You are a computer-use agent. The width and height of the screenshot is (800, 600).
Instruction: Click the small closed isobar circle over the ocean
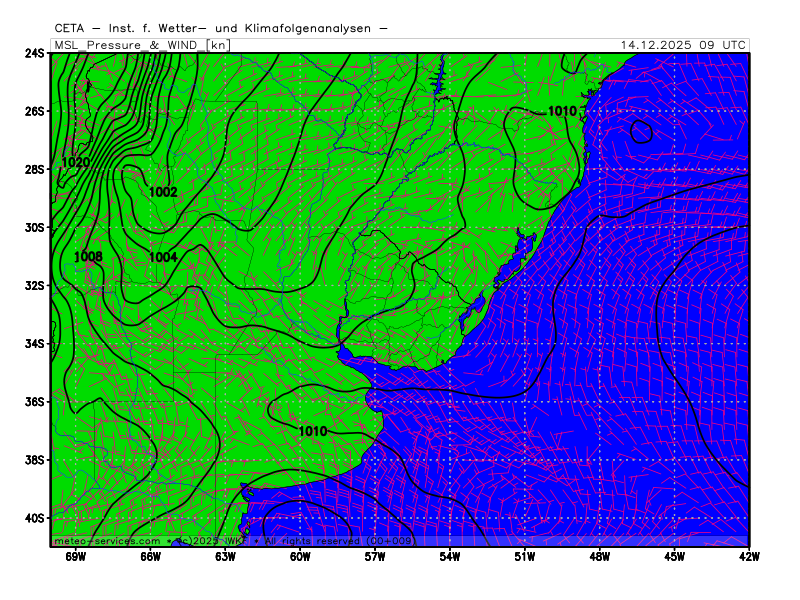tap(642, 131)
